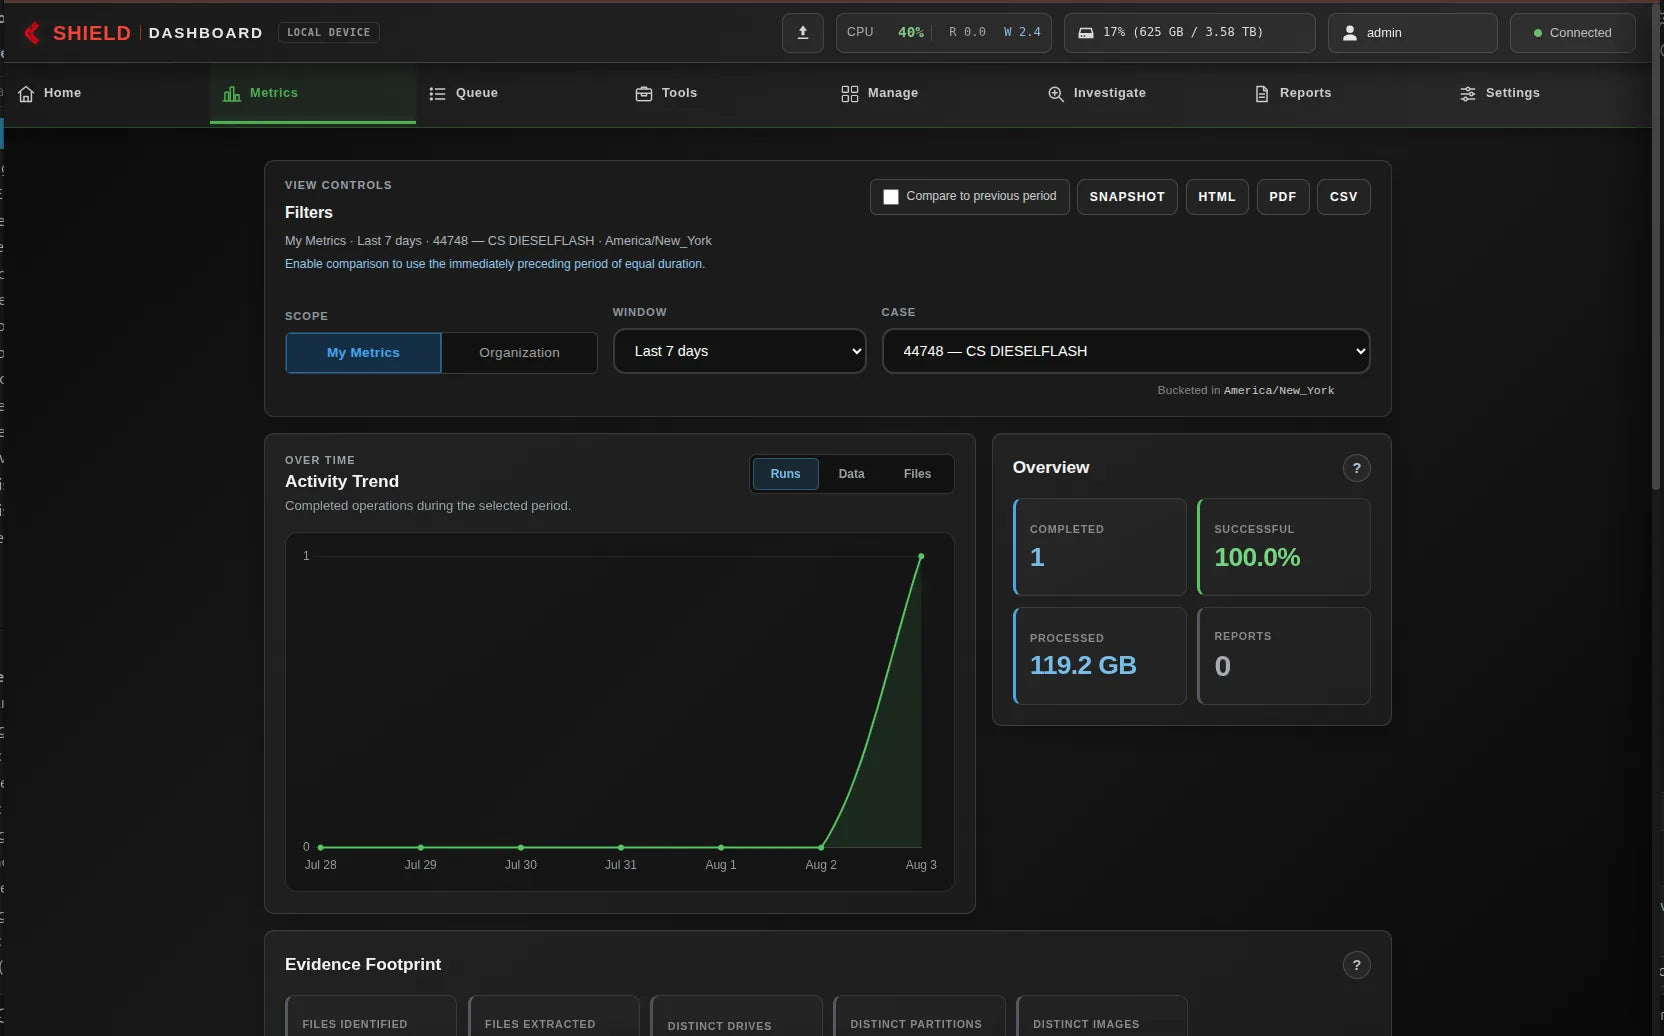1664x1036 pixels.
Task: Click the admin user avatar icon
Action: (1350, 33)
